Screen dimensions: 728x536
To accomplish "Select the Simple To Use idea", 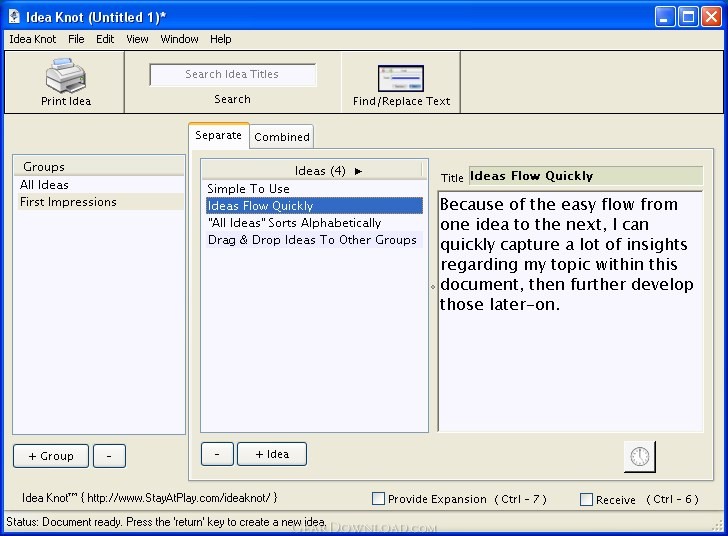I will pos(248,189).
